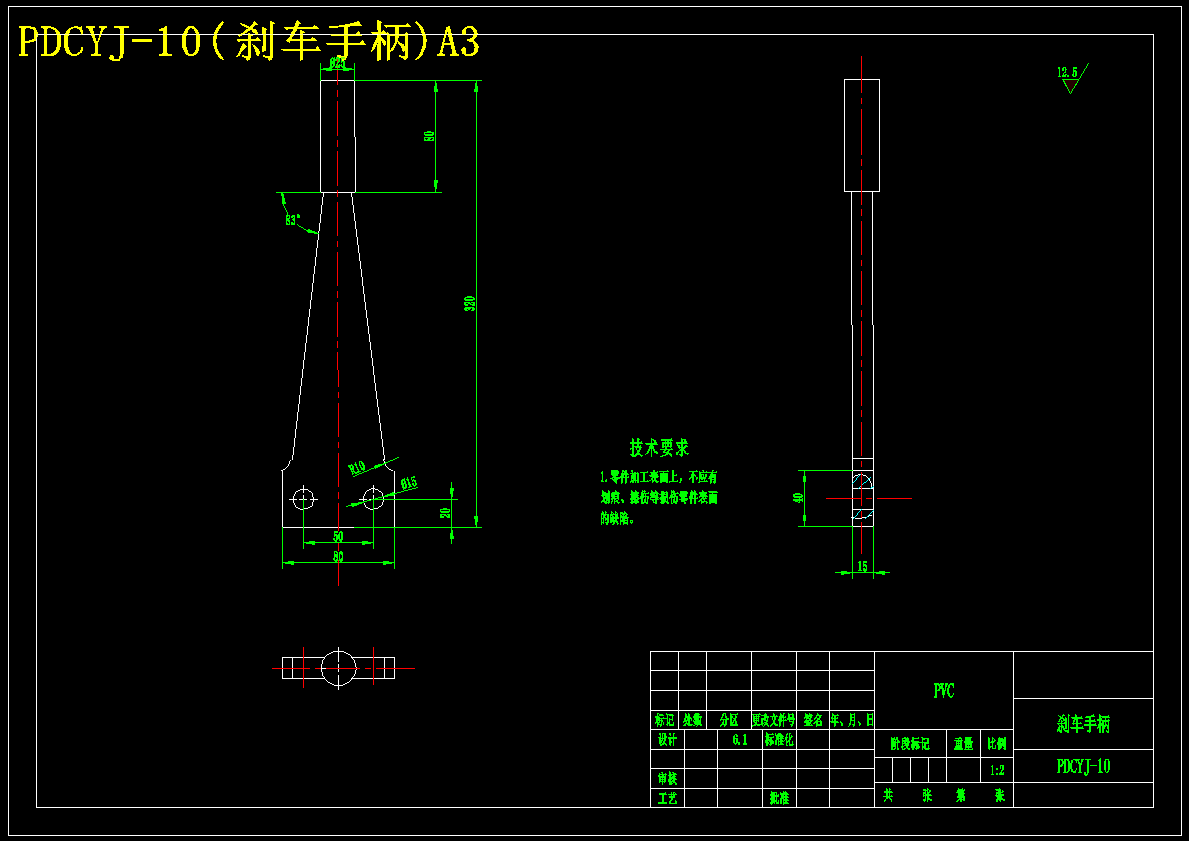The height and width of the screenshot is (841, 1189).
Task: Pick the 40 dimension on side view
Action: tap(798, 498)
